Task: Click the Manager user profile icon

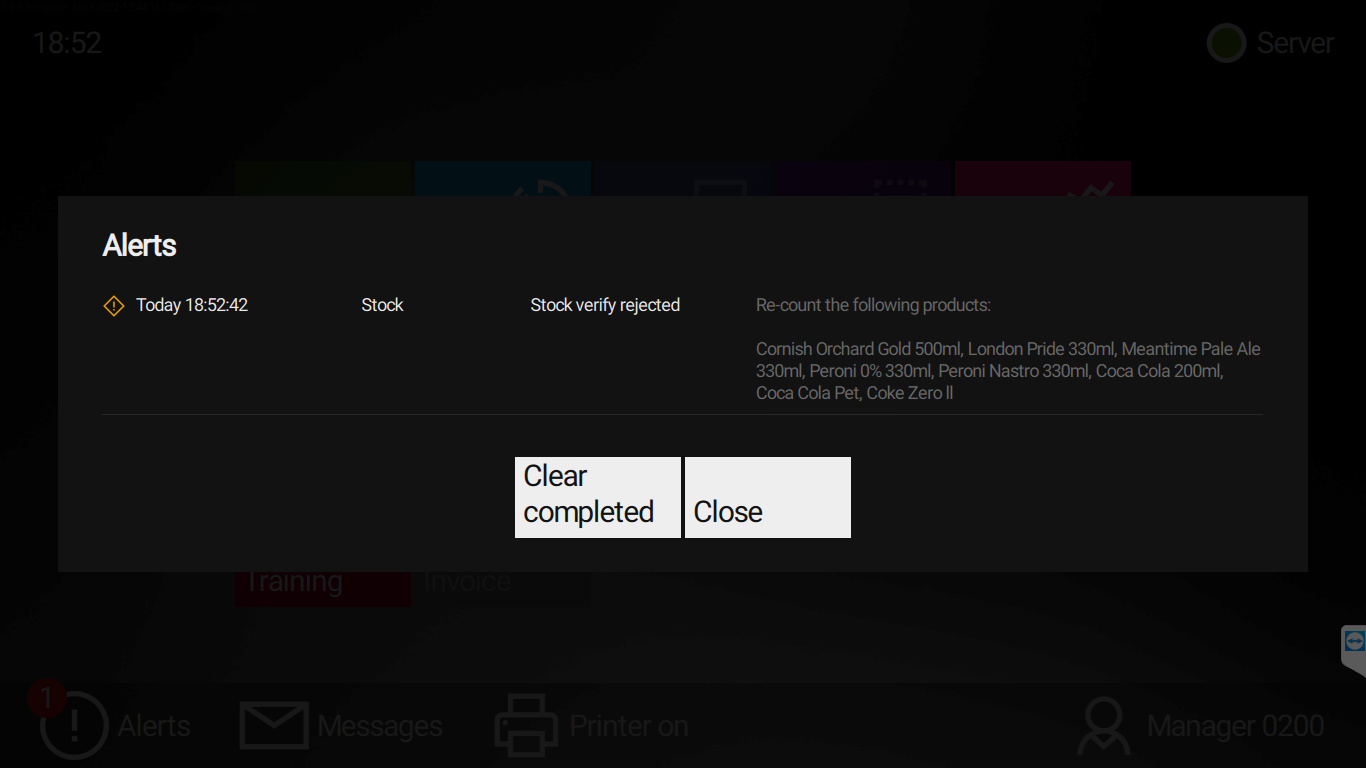Action: (x=1104, y=726)
